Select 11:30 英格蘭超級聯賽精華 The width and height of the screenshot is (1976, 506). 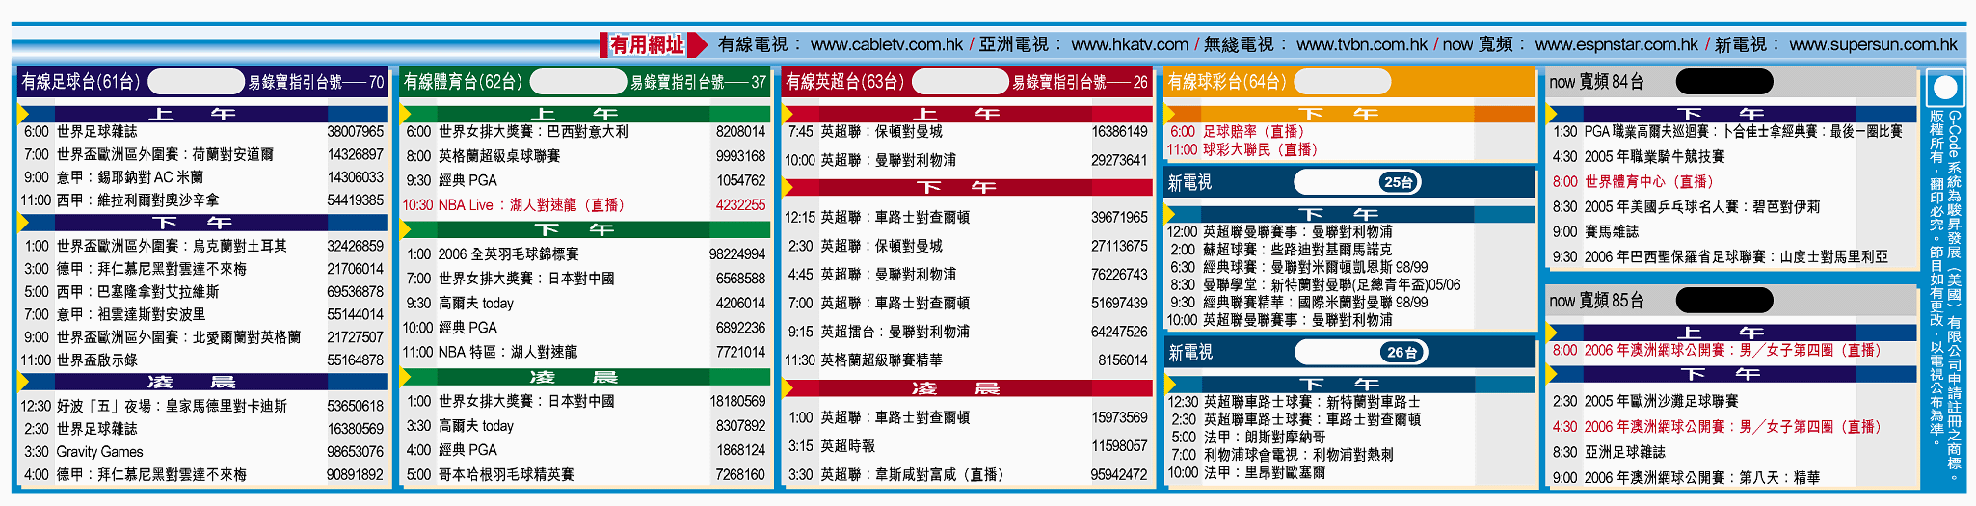967,360
